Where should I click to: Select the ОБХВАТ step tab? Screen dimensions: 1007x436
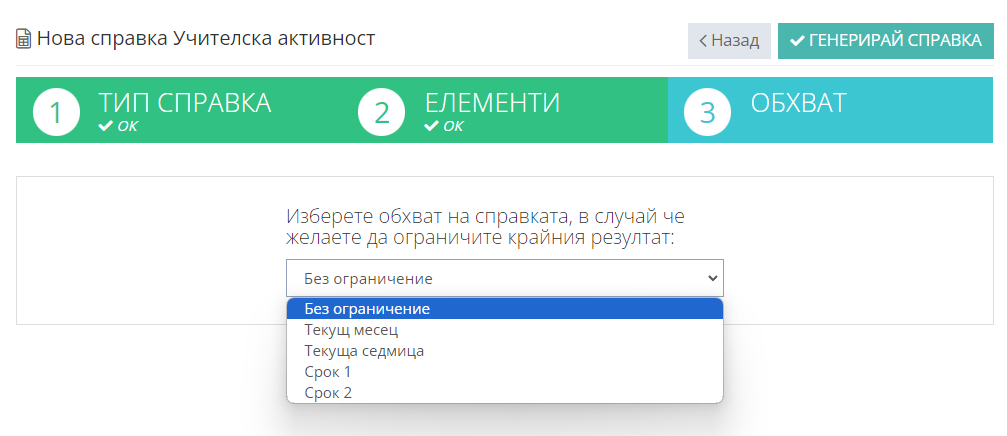(798, 103)
